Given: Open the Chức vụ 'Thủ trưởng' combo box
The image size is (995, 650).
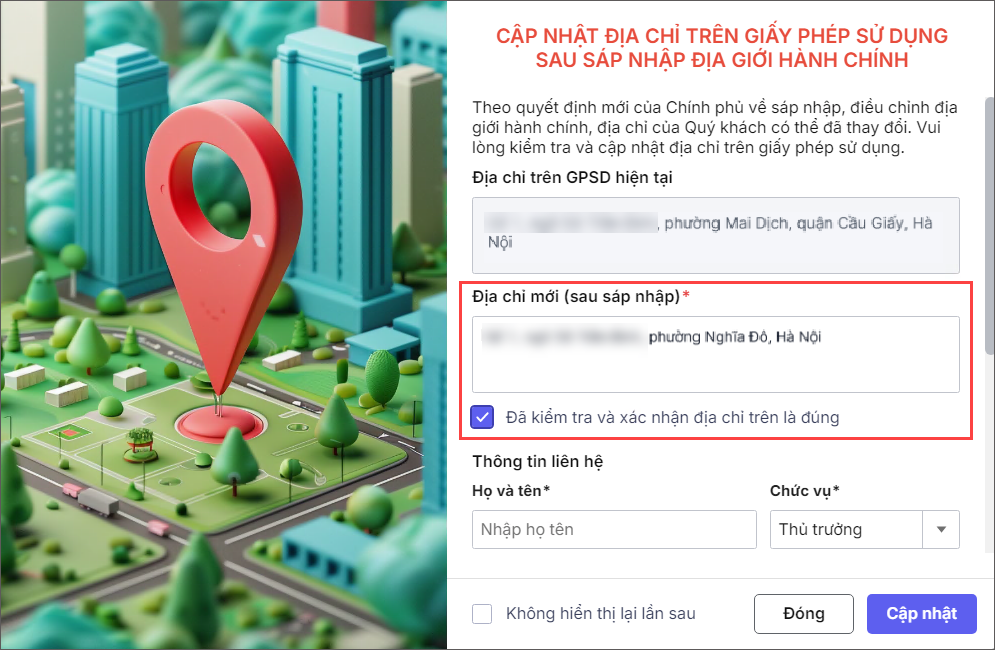Looking at the screenshot, I should coord(864,529).
